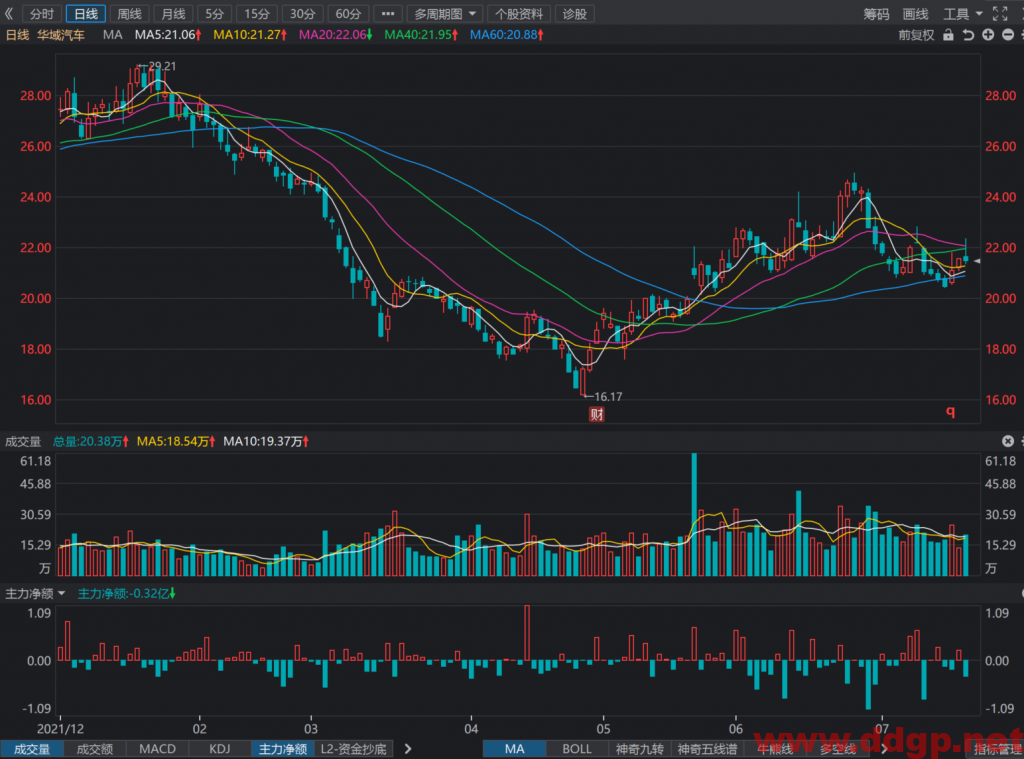Toggle fullscreen chart icon
Viewport: 1024px width, 759px height.
click(1000, 14)
